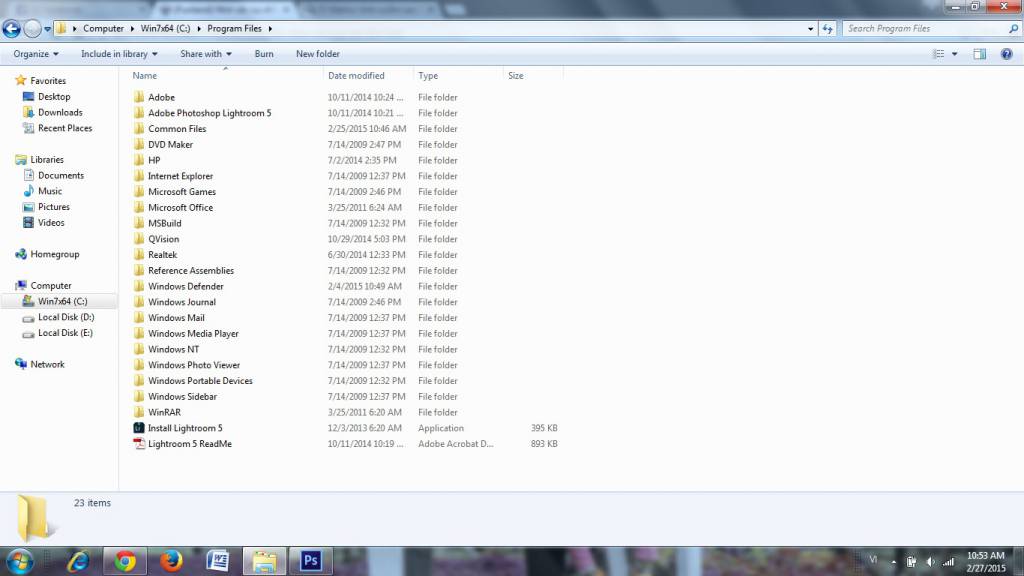Select Libraries in navigation pane

point(46,159)
